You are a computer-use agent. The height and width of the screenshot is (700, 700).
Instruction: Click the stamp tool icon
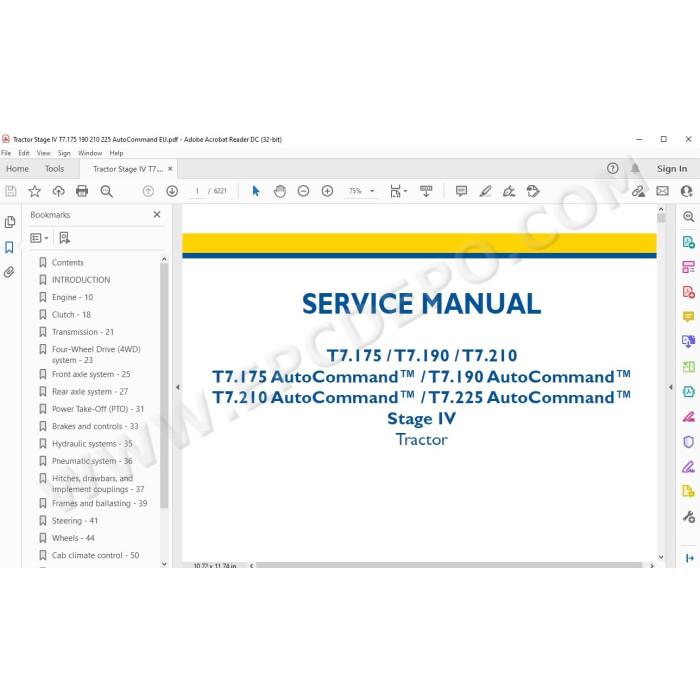533,192
